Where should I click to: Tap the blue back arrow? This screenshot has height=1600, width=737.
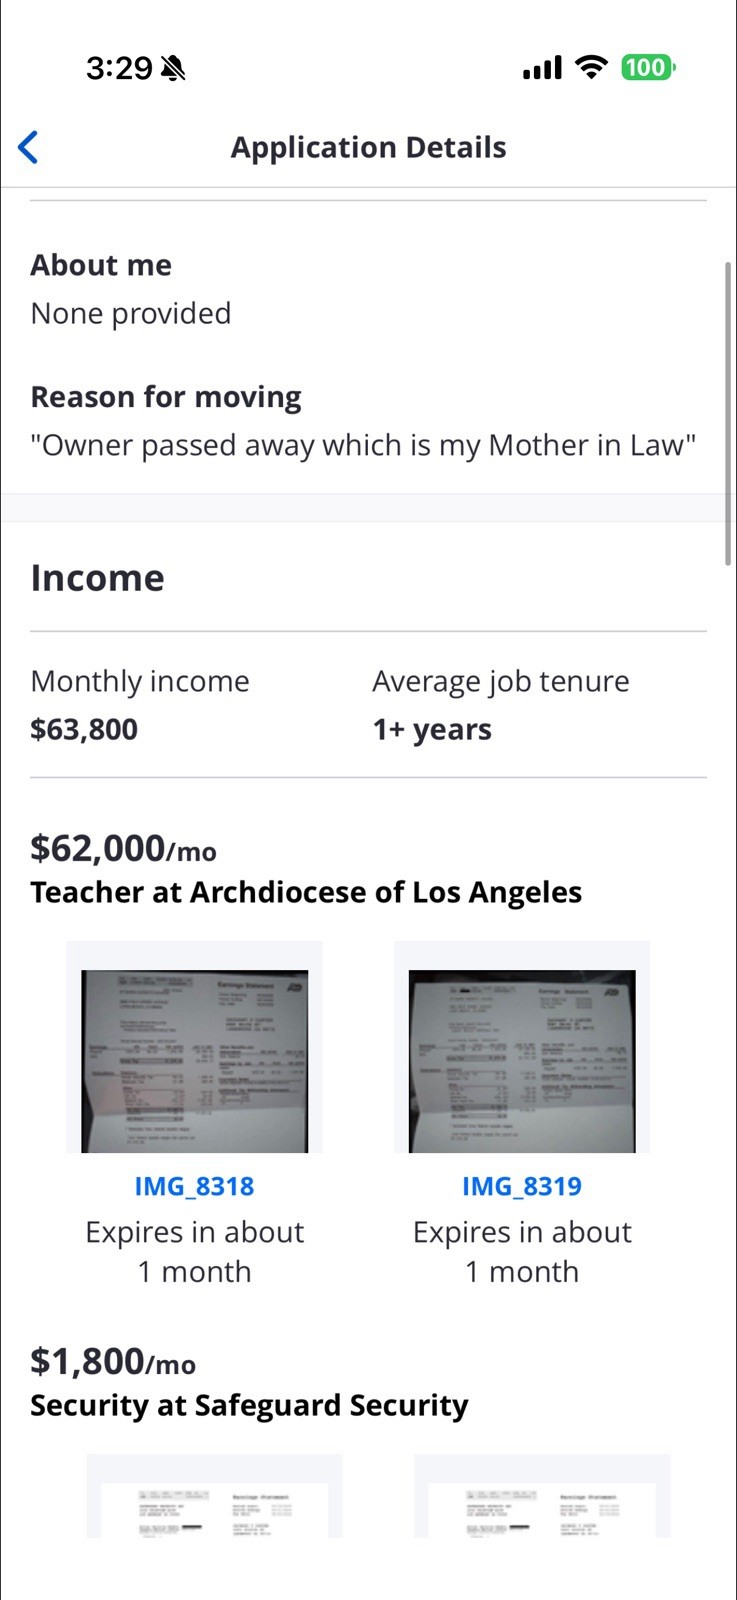(28, 147)
